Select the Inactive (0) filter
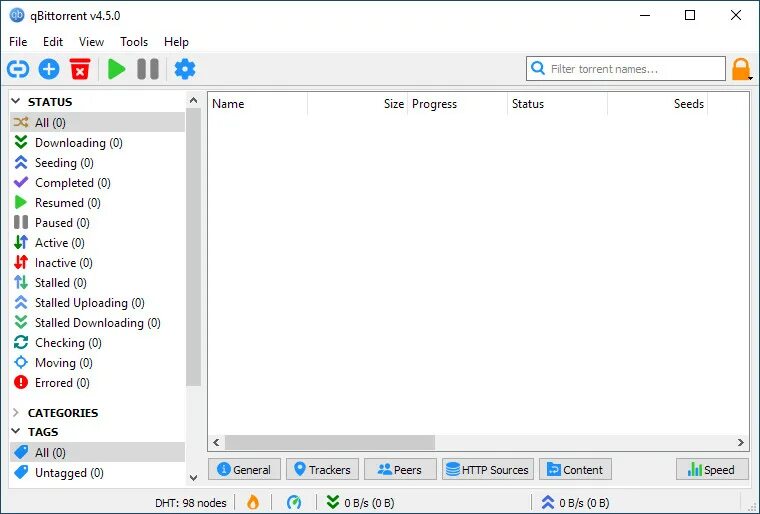 (x=97, y=262)
